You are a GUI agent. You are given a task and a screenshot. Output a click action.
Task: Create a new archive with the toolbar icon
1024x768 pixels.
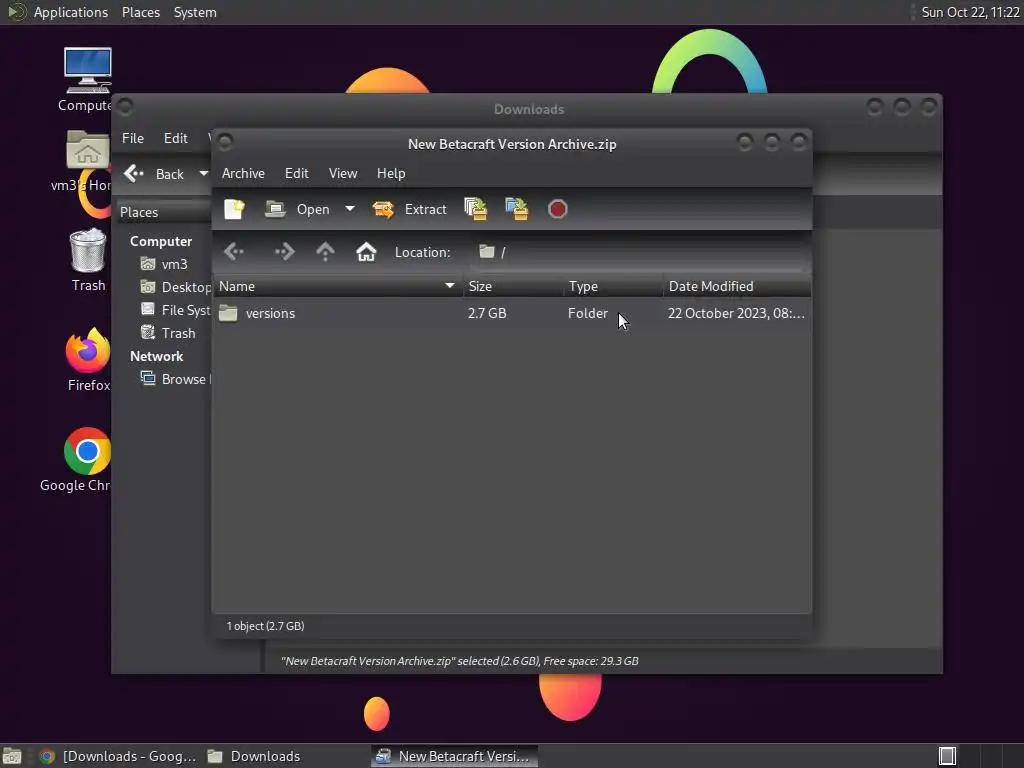tap(234, 209)
